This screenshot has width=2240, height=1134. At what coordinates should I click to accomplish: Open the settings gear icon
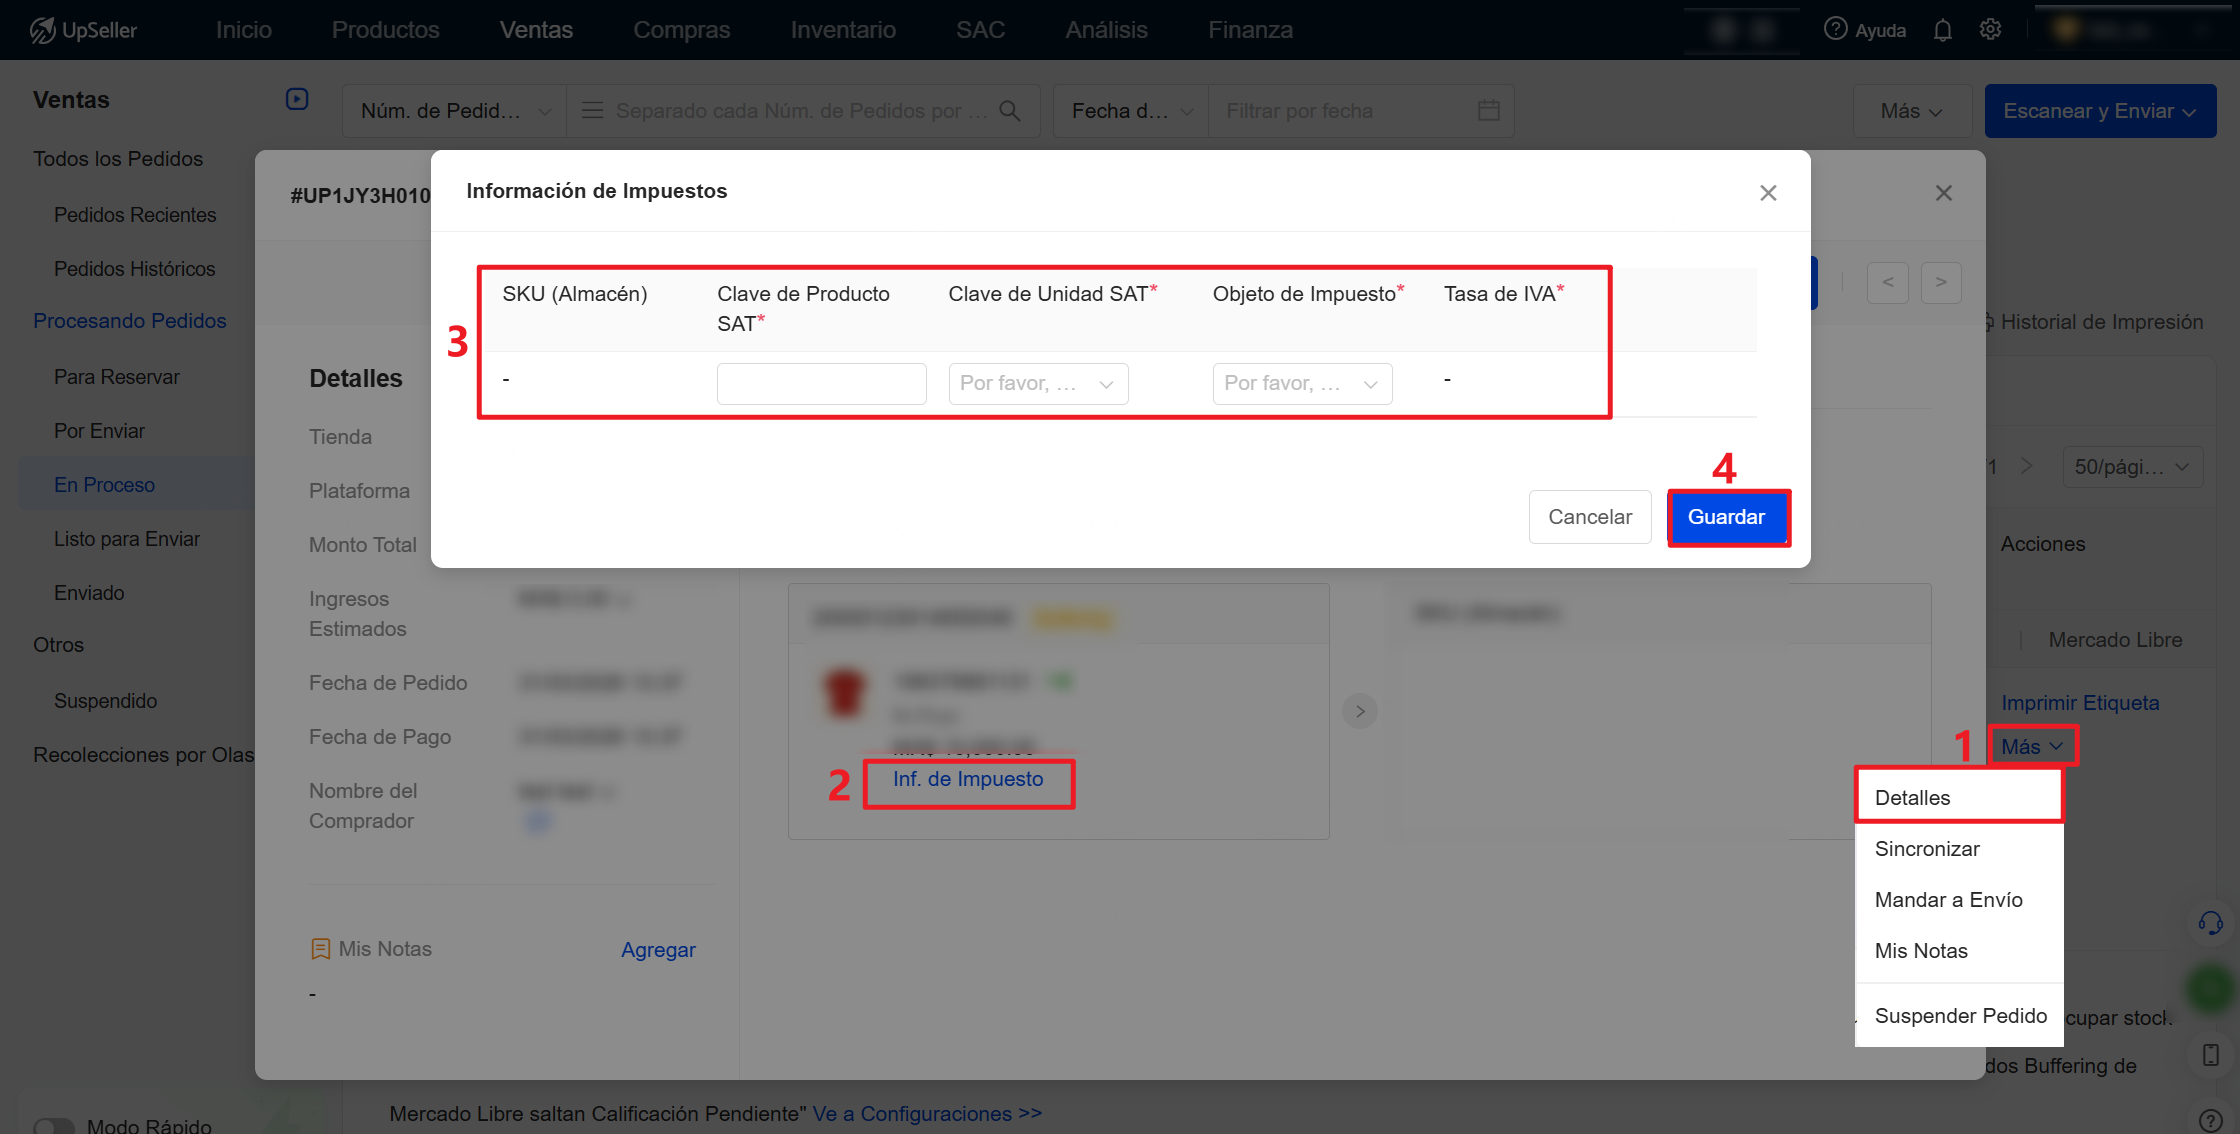(1990, 30)
